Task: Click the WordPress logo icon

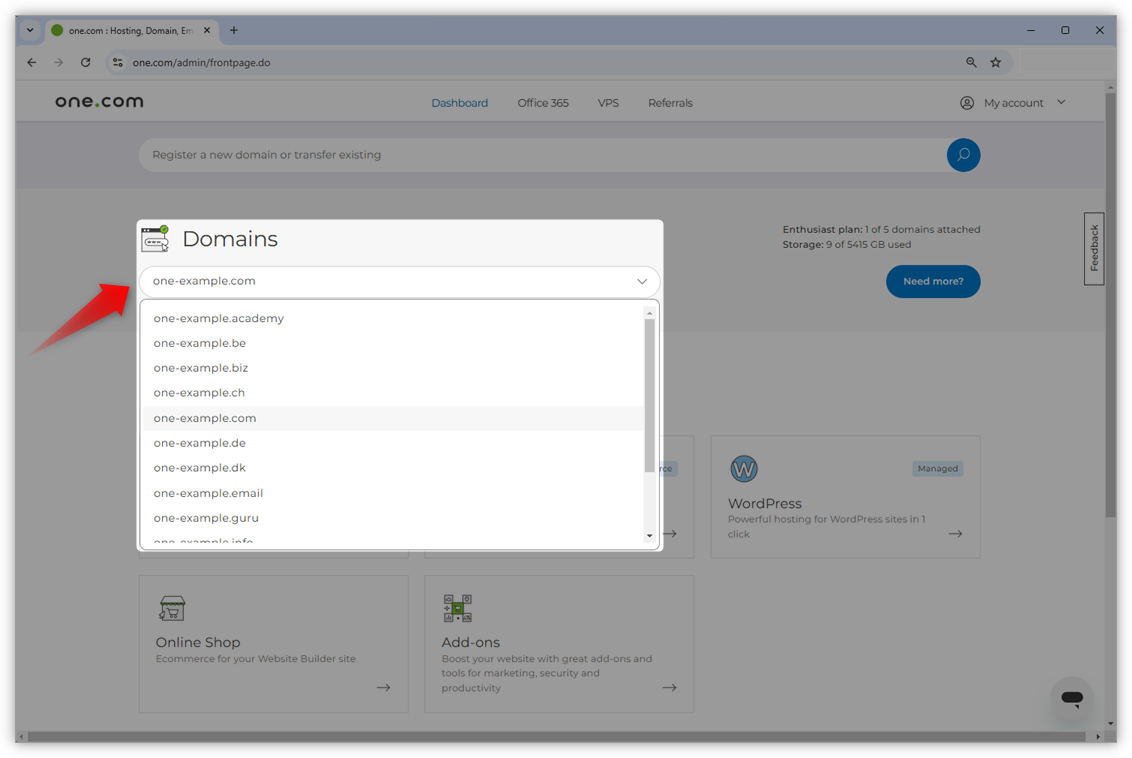Action: click(743, 468)
